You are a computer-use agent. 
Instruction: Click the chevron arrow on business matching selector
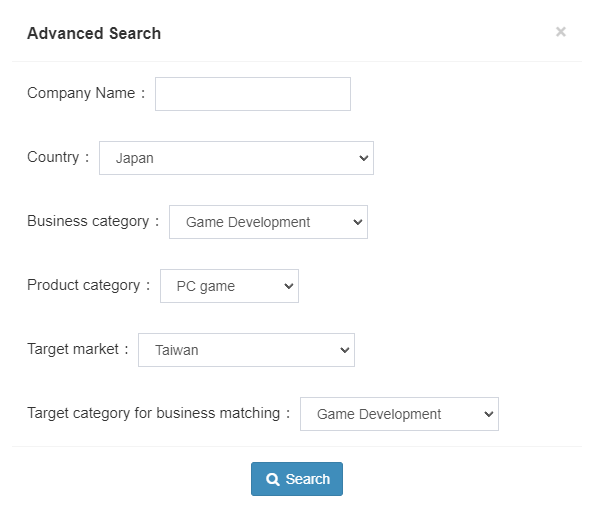489,414
